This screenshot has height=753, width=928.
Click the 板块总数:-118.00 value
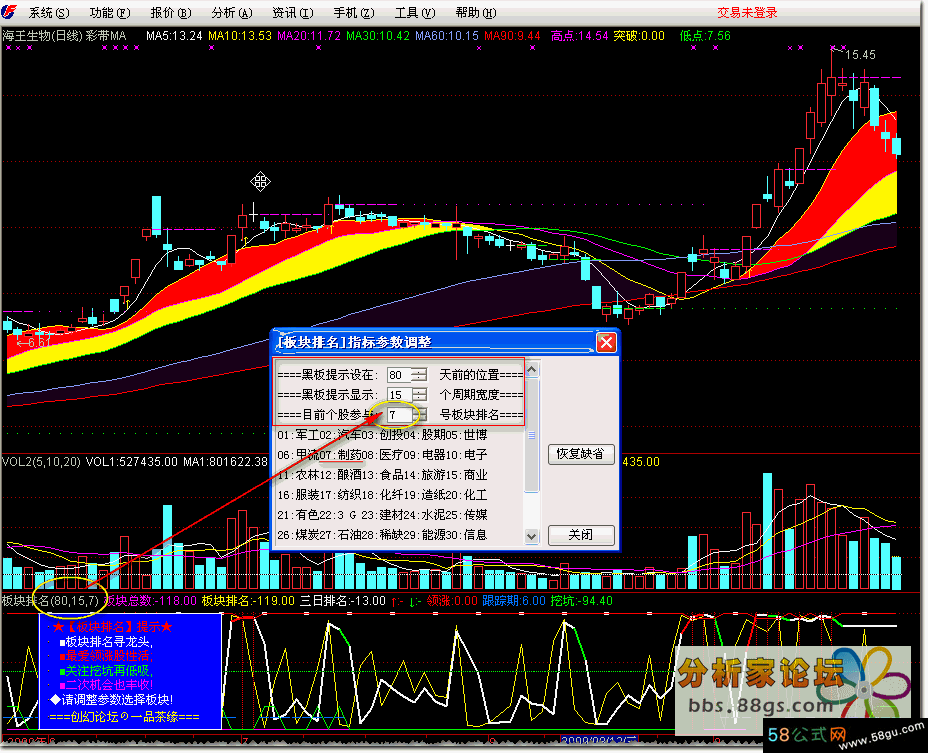[150, 601]
